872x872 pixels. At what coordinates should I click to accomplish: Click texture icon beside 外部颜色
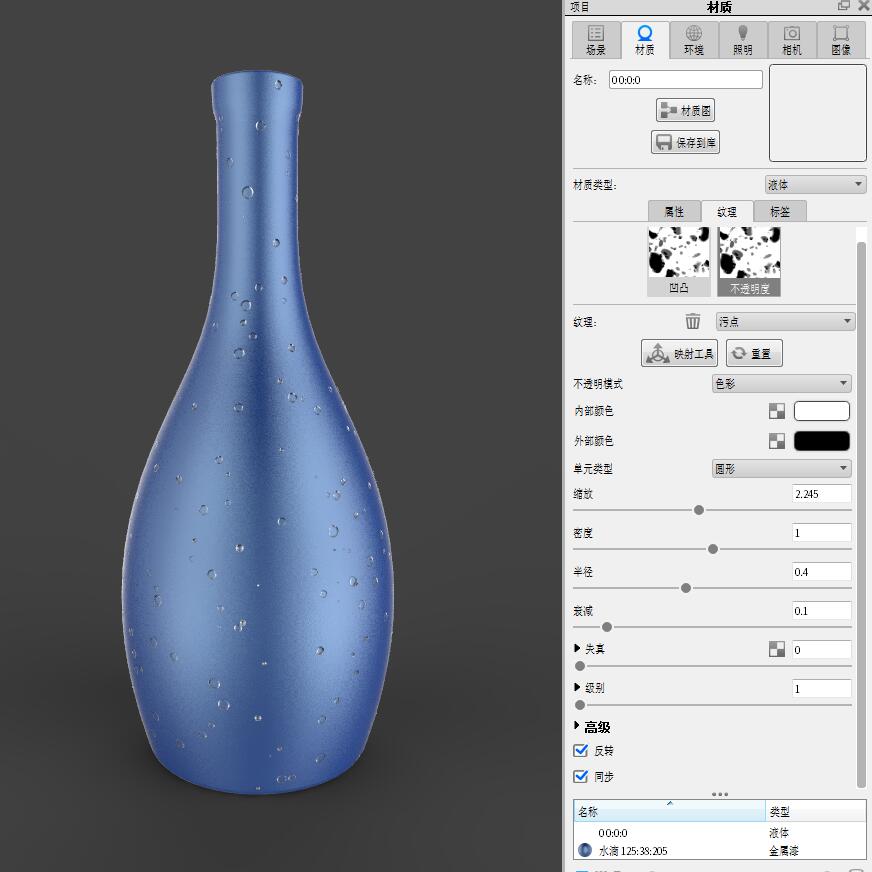tap(776, 441)
